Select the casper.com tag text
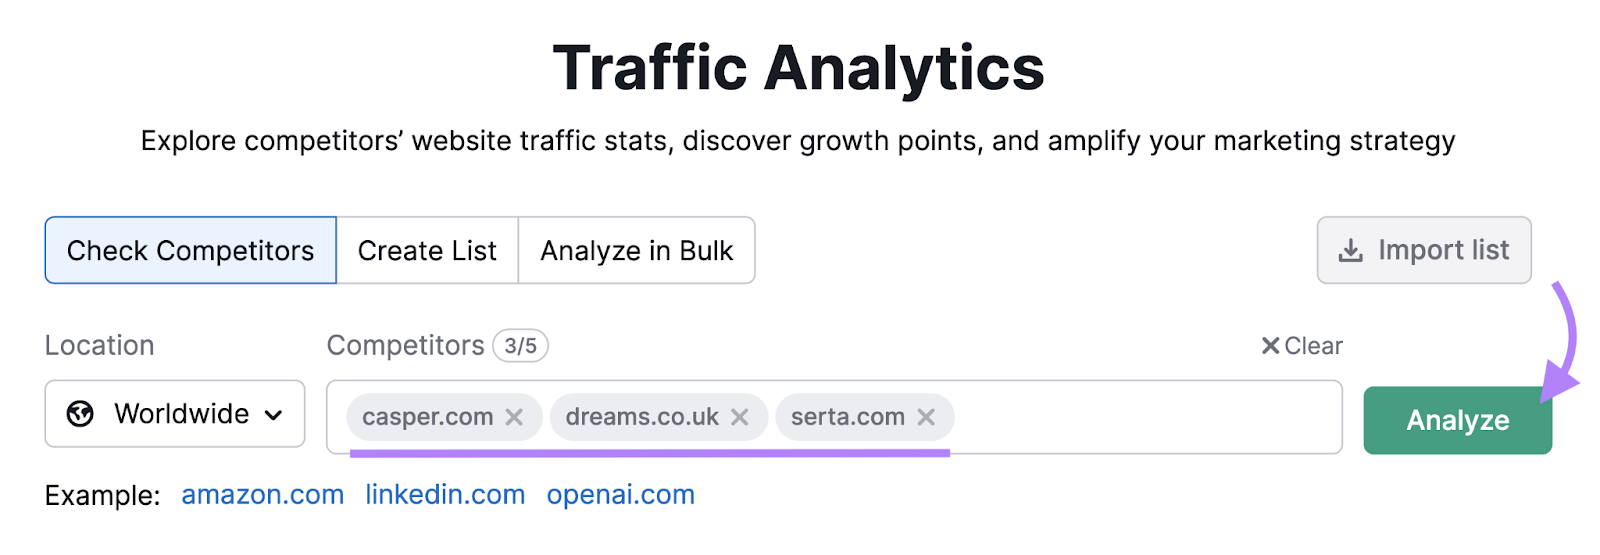 (427, 417)
